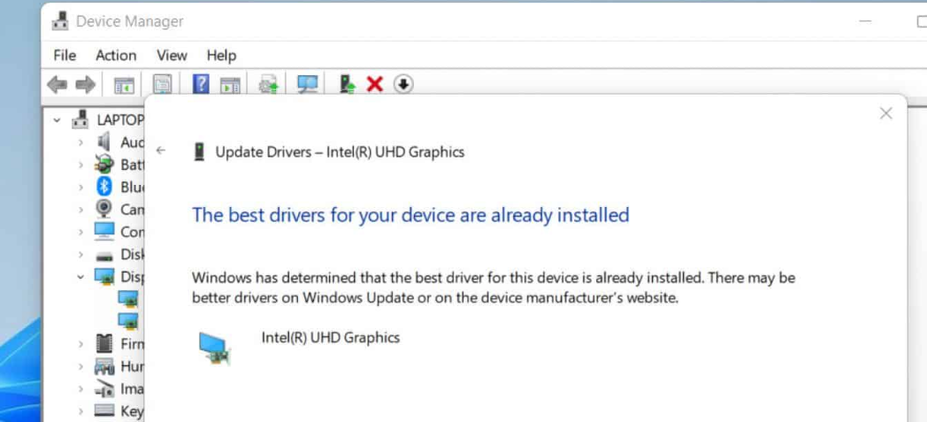Click the Forward arrow in the toolbar
Viewport: 927px width, 422px height.
pyautogui.click(x=86, y=85)
